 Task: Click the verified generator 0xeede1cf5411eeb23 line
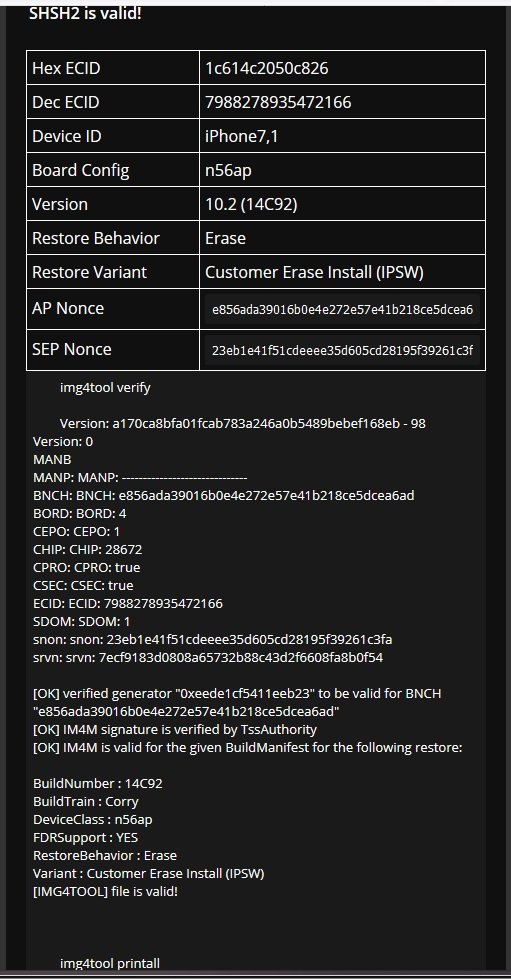tap(238, 702)
